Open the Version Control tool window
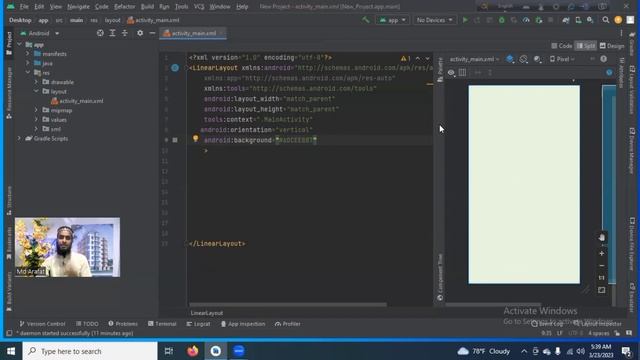Screen dimensions: 640x360 click(x=42, y=324)
